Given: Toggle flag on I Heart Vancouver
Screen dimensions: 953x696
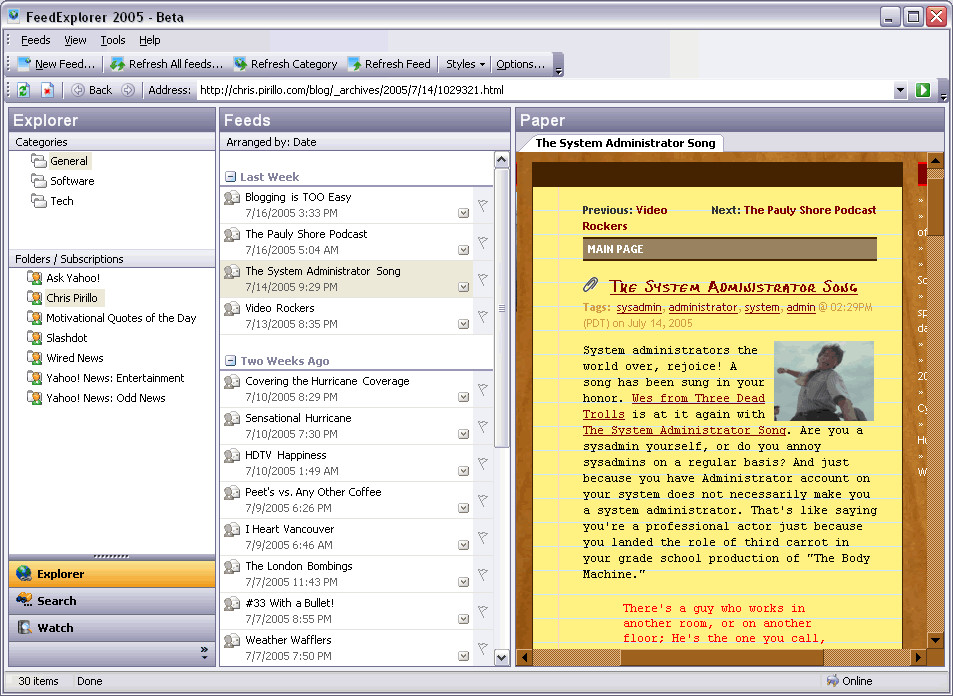Looking at the screenshot, I should pyautogui.click(x=483, y=537).
